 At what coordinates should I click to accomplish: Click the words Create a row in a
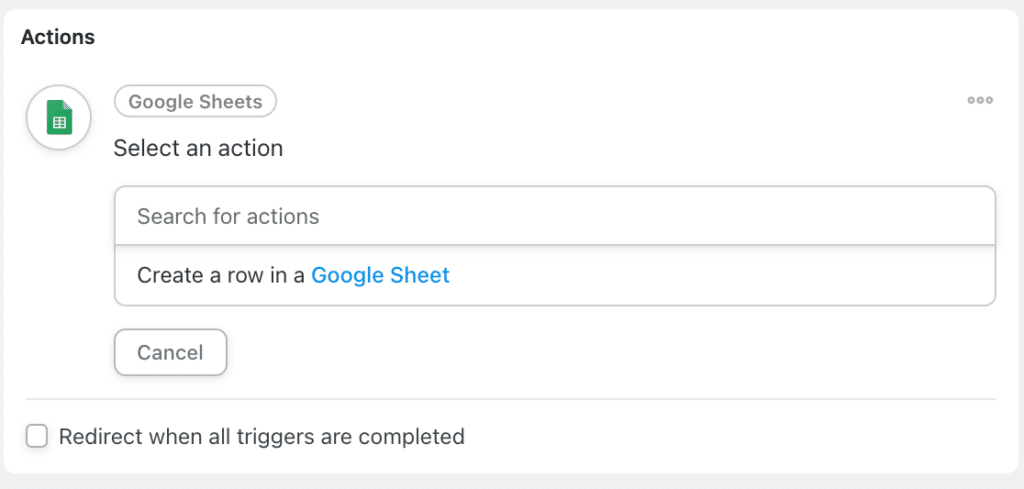[221, 275]
